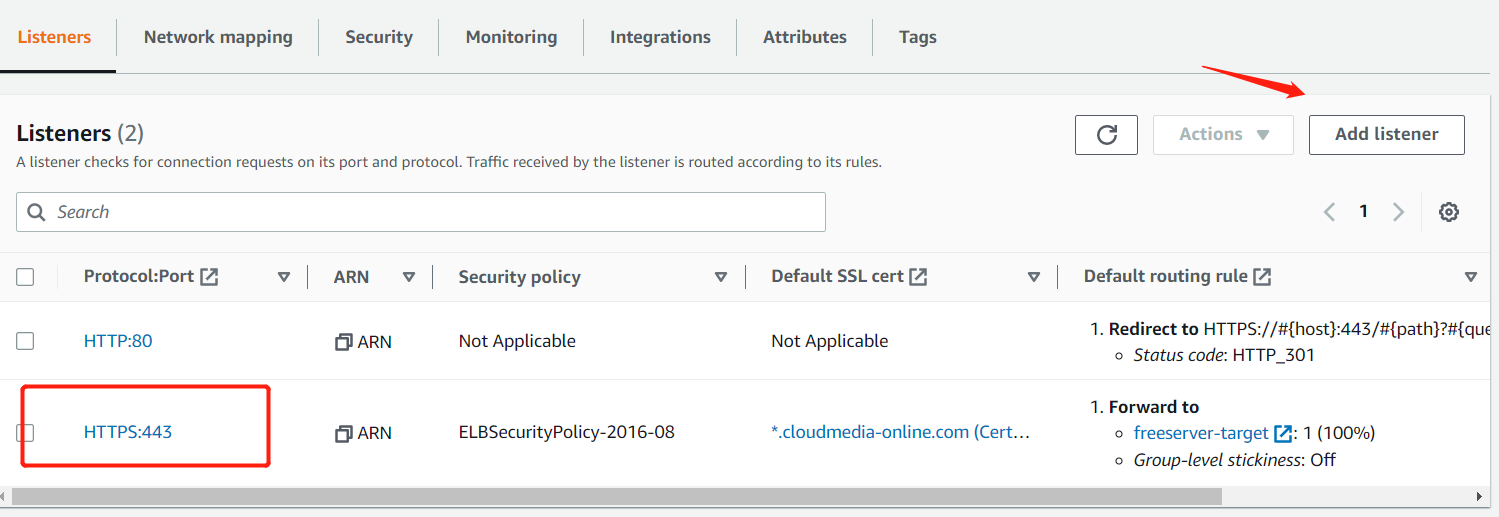Open the Actions dropdown menu
The image size is (1499, 517).
click(1223, 135)
